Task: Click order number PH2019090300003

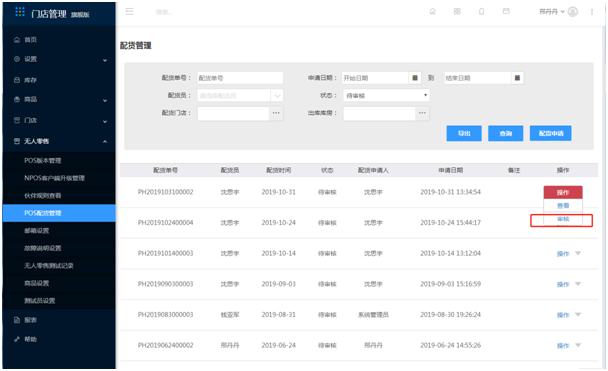Action: 166,284
